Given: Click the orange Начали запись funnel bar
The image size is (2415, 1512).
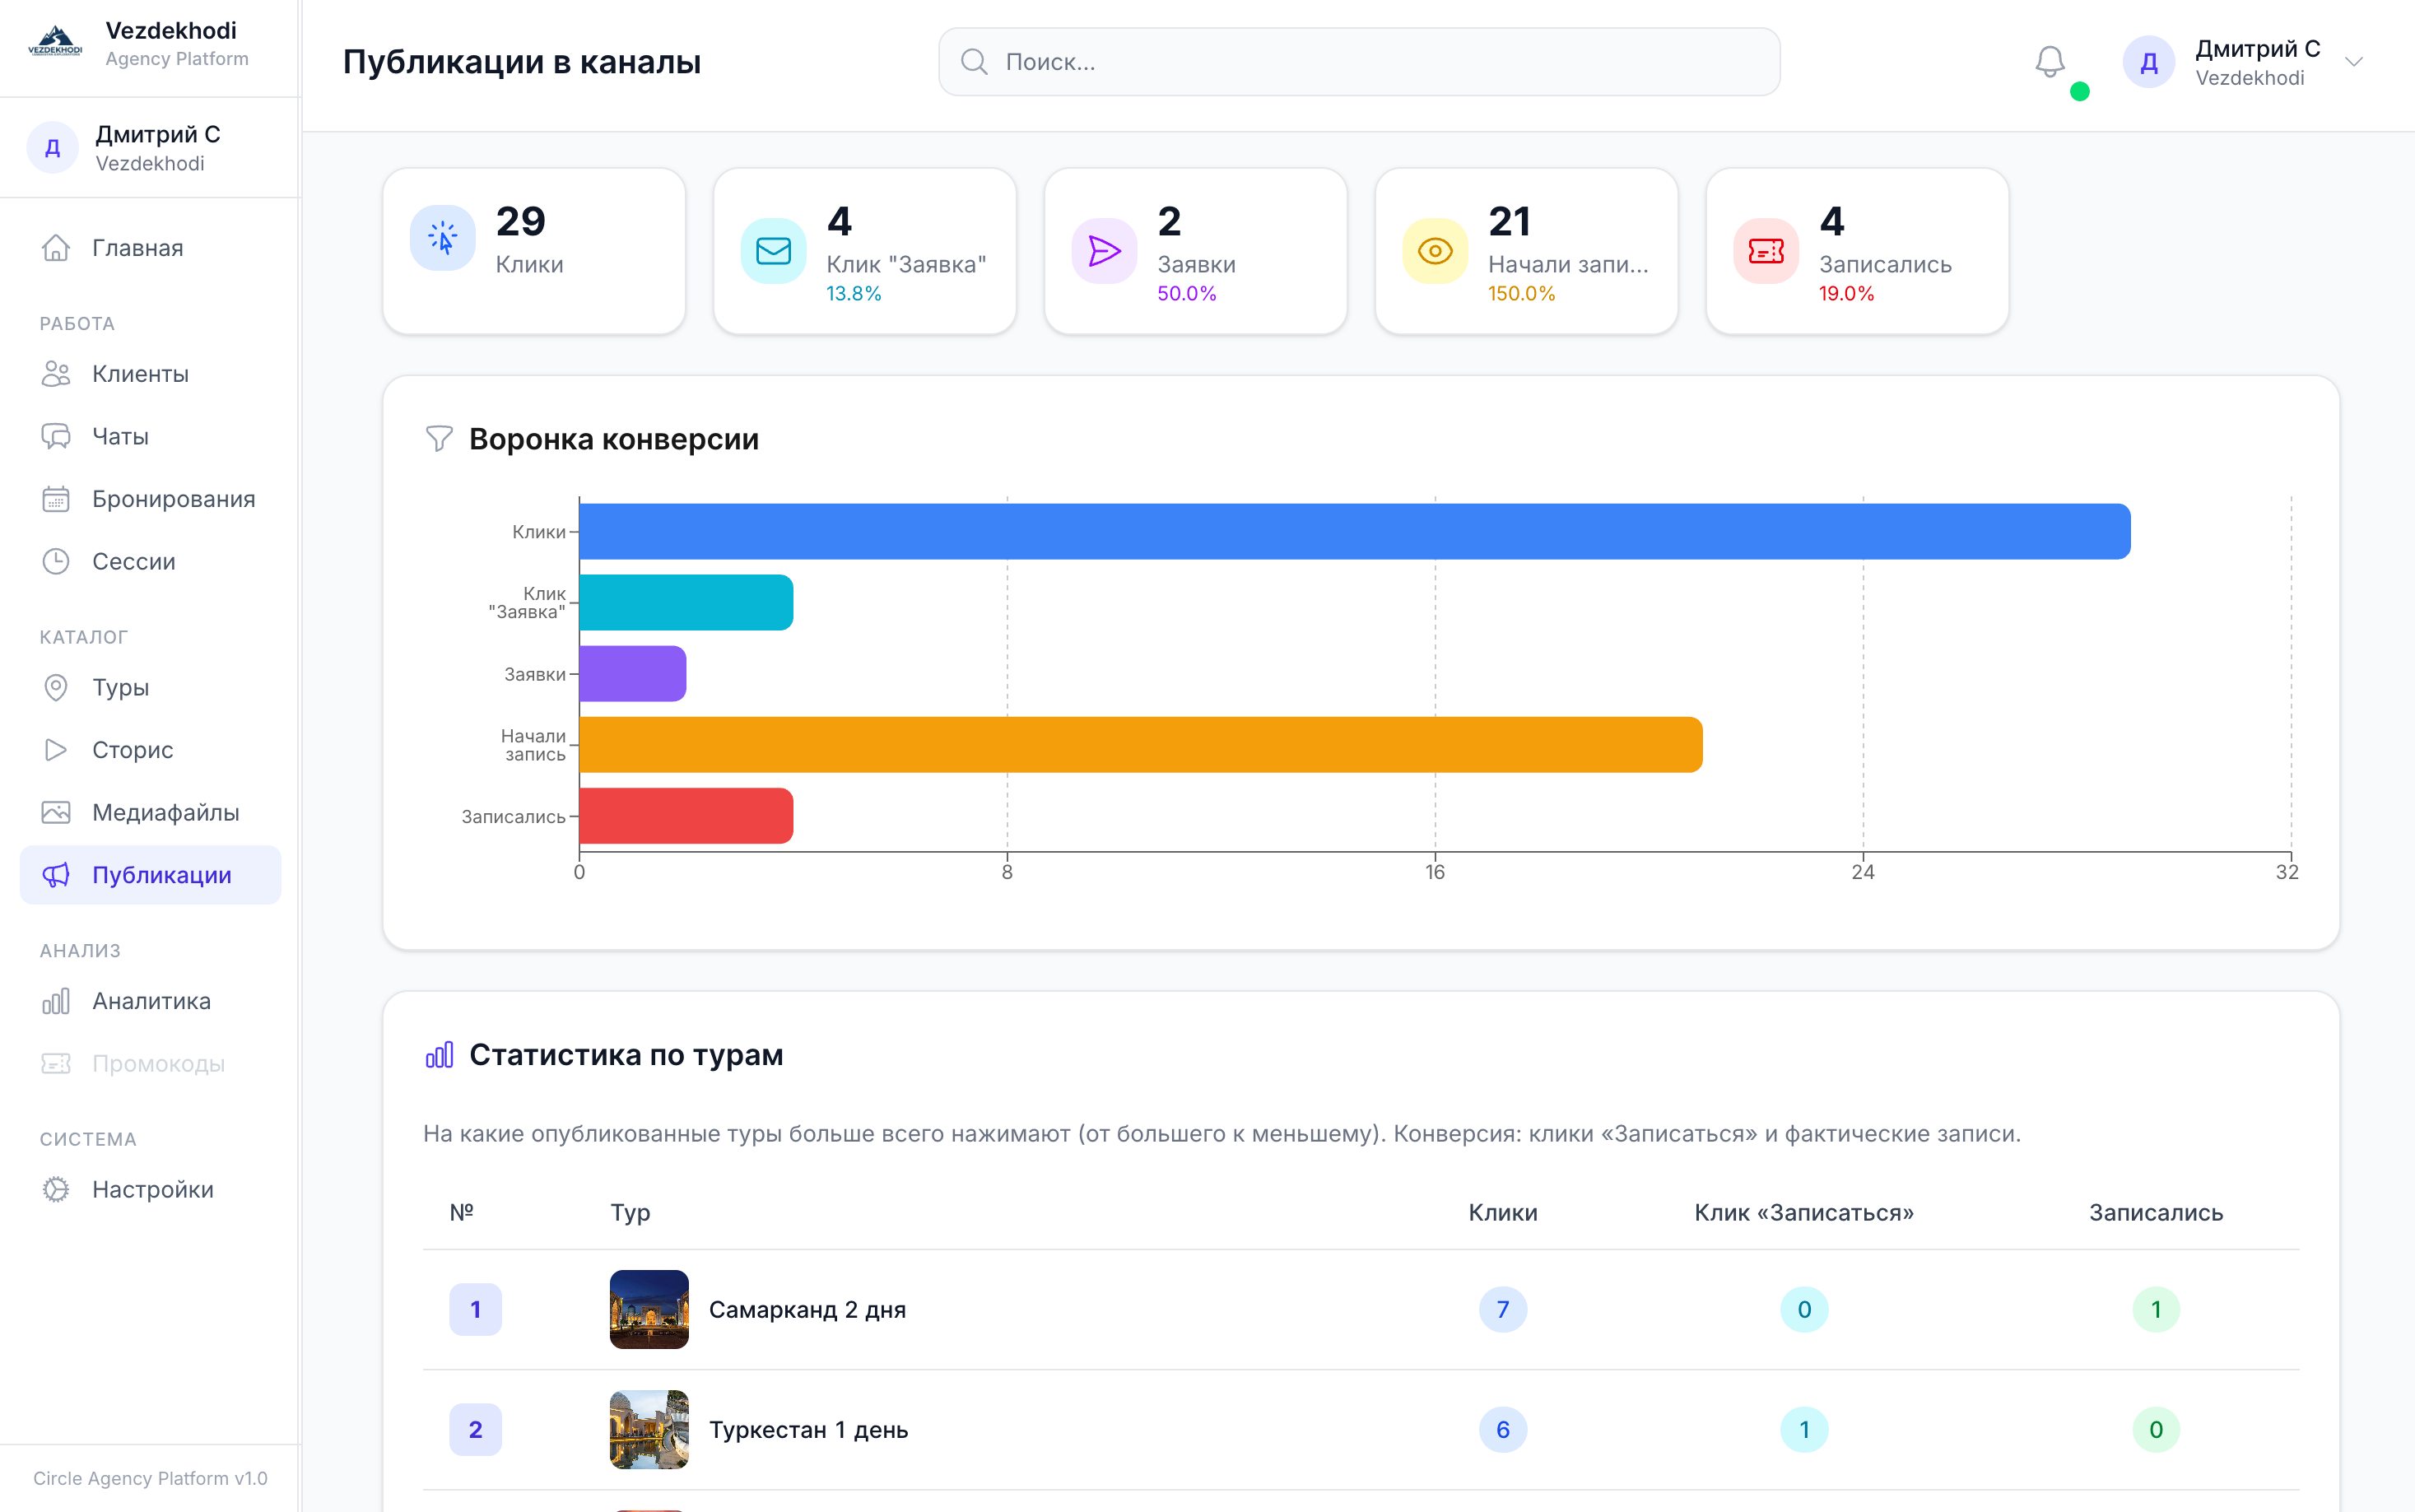Looking at the screenshot, I should point(1141,744).
